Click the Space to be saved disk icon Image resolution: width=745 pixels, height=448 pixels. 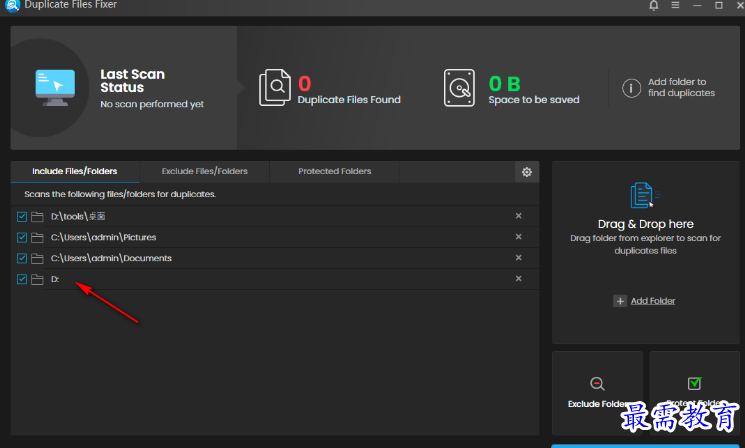point(459,88)
